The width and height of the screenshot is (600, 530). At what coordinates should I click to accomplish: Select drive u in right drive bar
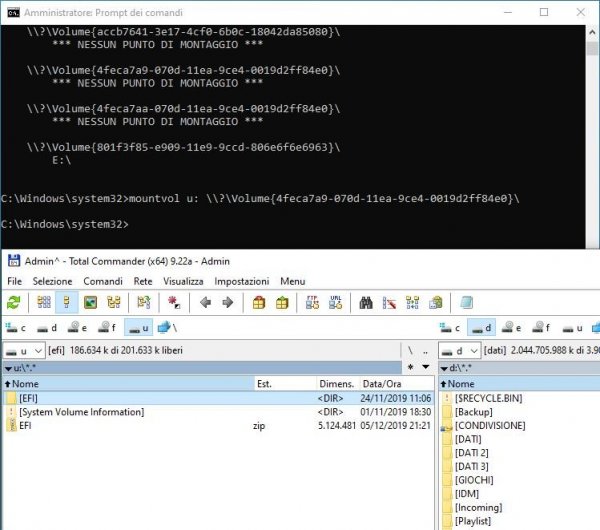click(573, 328)
